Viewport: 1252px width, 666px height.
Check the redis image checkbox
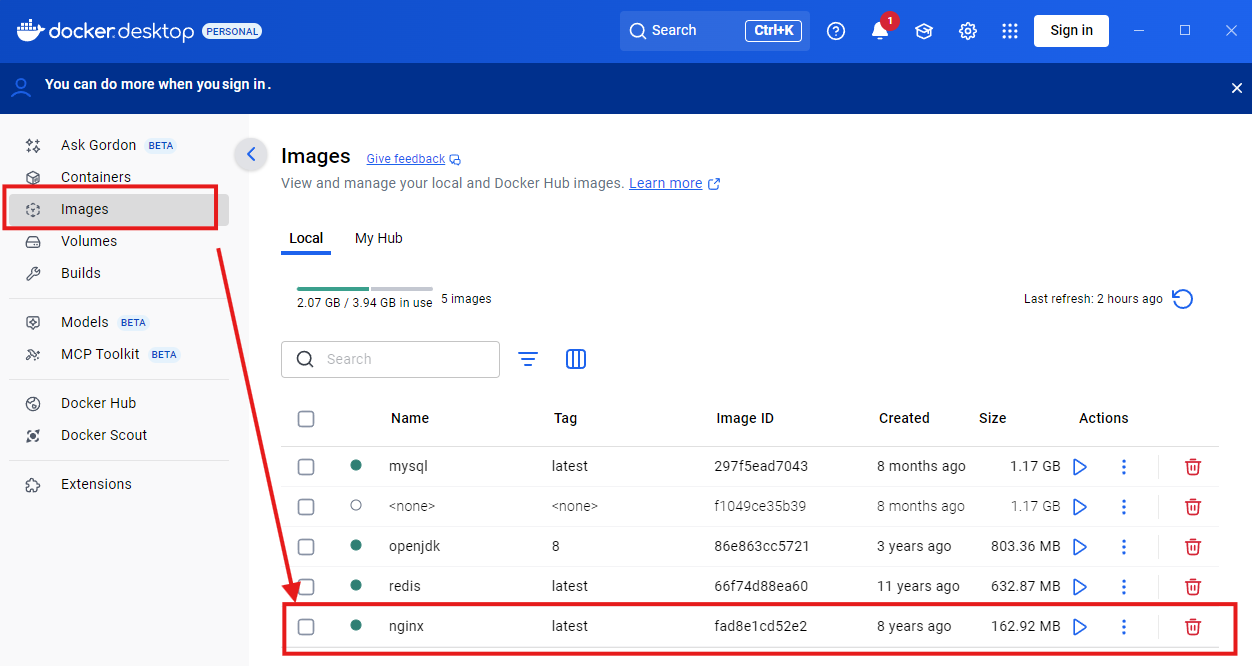point(306,587)
